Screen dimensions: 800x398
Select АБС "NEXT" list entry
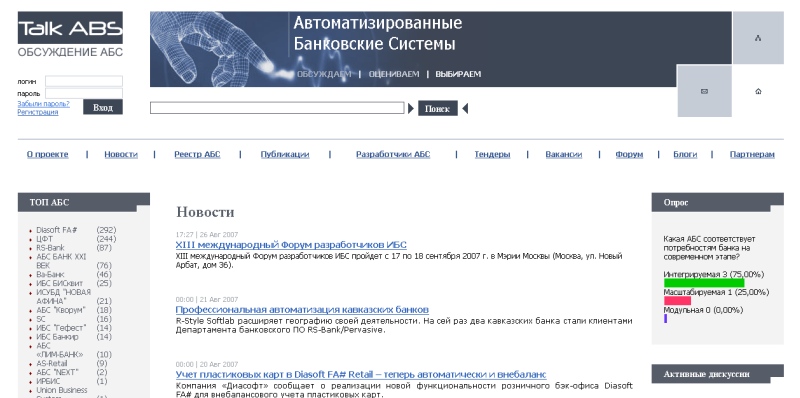[x=57, y=372]
